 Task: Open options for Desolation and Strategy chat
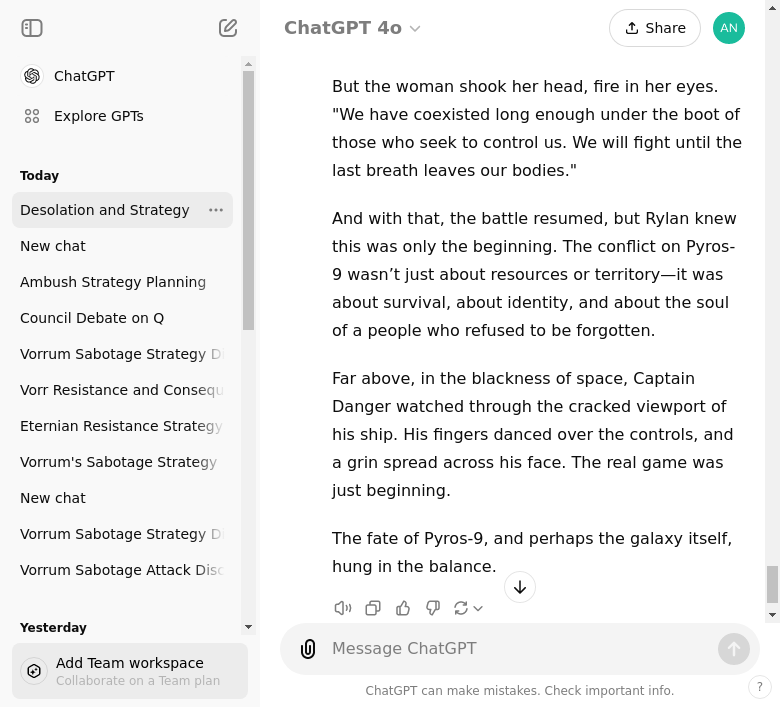pos(216,210)
